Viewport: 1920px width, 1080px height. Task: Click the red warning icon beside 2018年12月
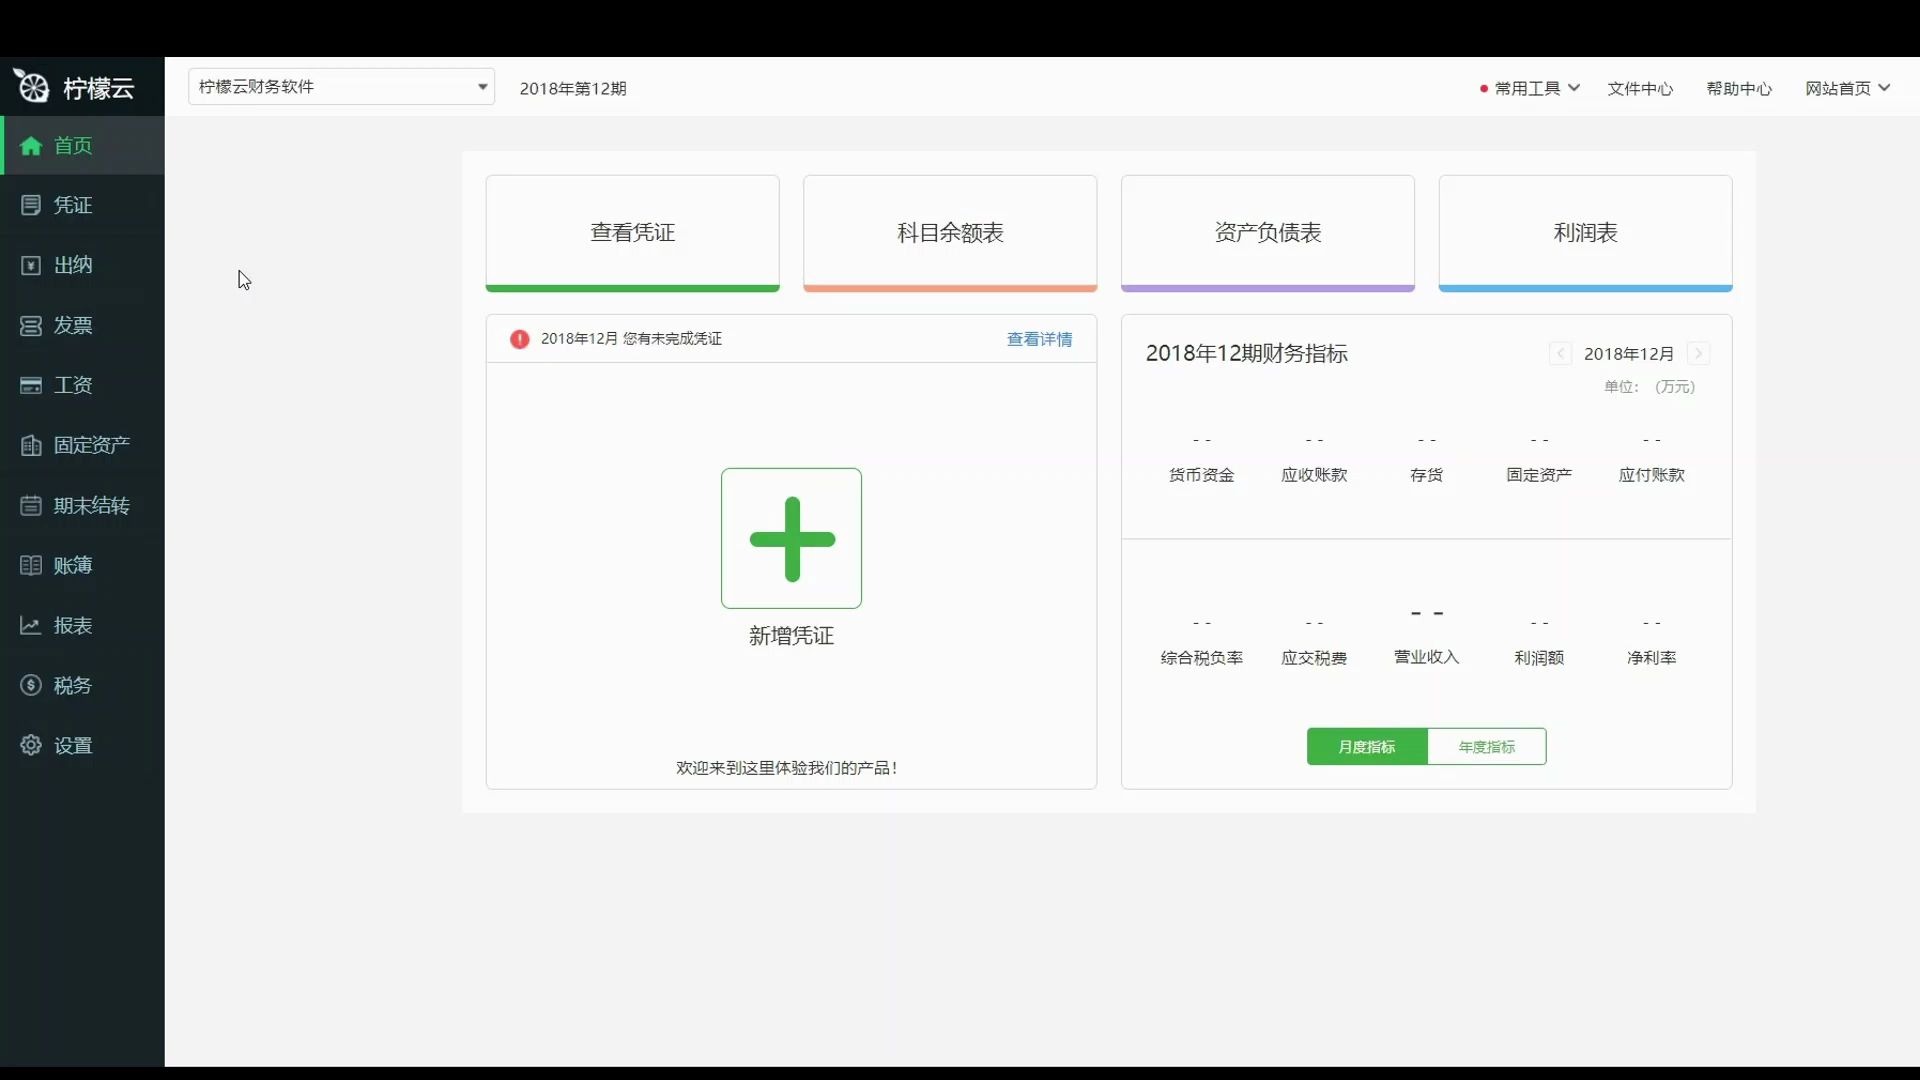(519, 339)
